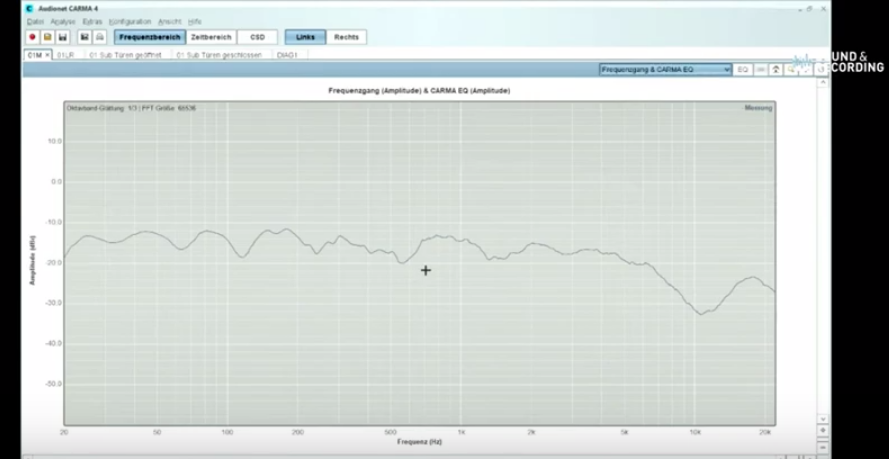
Task: Click the magnifier zoom icon above graph
Action: [791, 69]
